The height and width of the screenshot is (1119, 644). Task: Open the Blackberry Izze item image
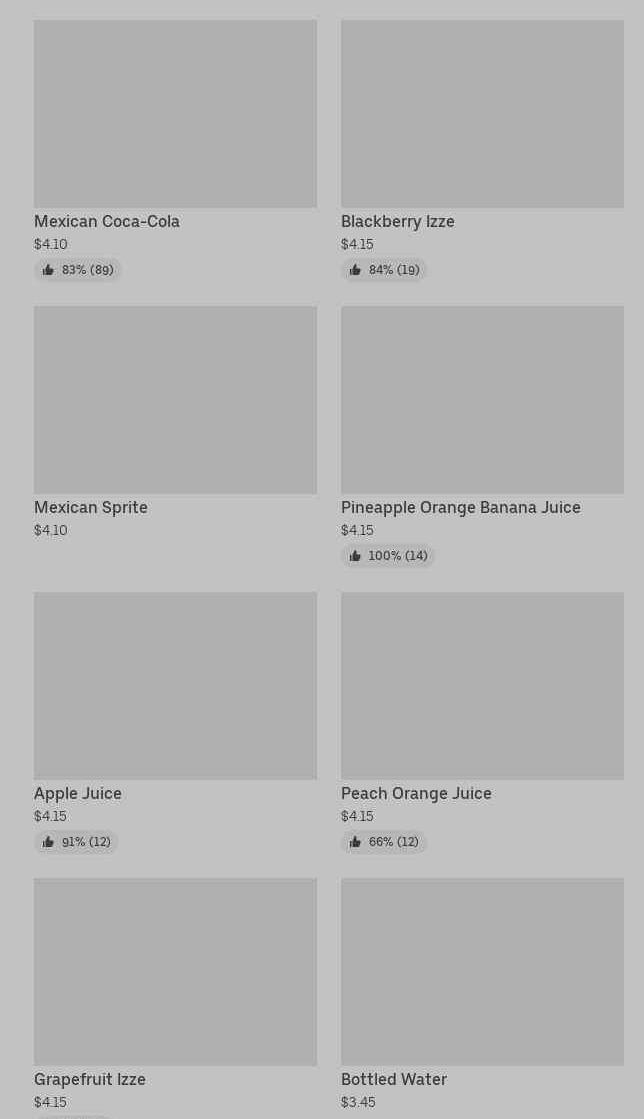[482, 114]
